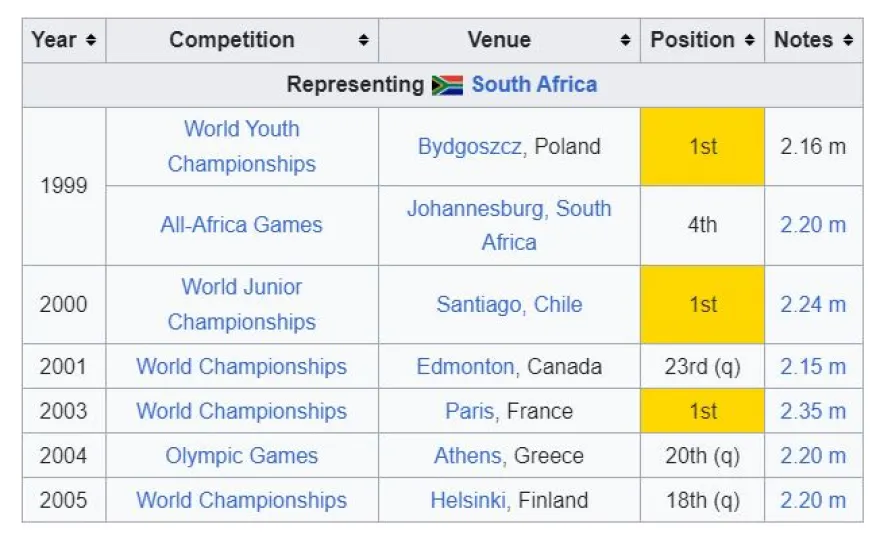The height and width of the screenshot is (547, 880).
Task: Open the Olympic Games link
Action: click(241, 456)
